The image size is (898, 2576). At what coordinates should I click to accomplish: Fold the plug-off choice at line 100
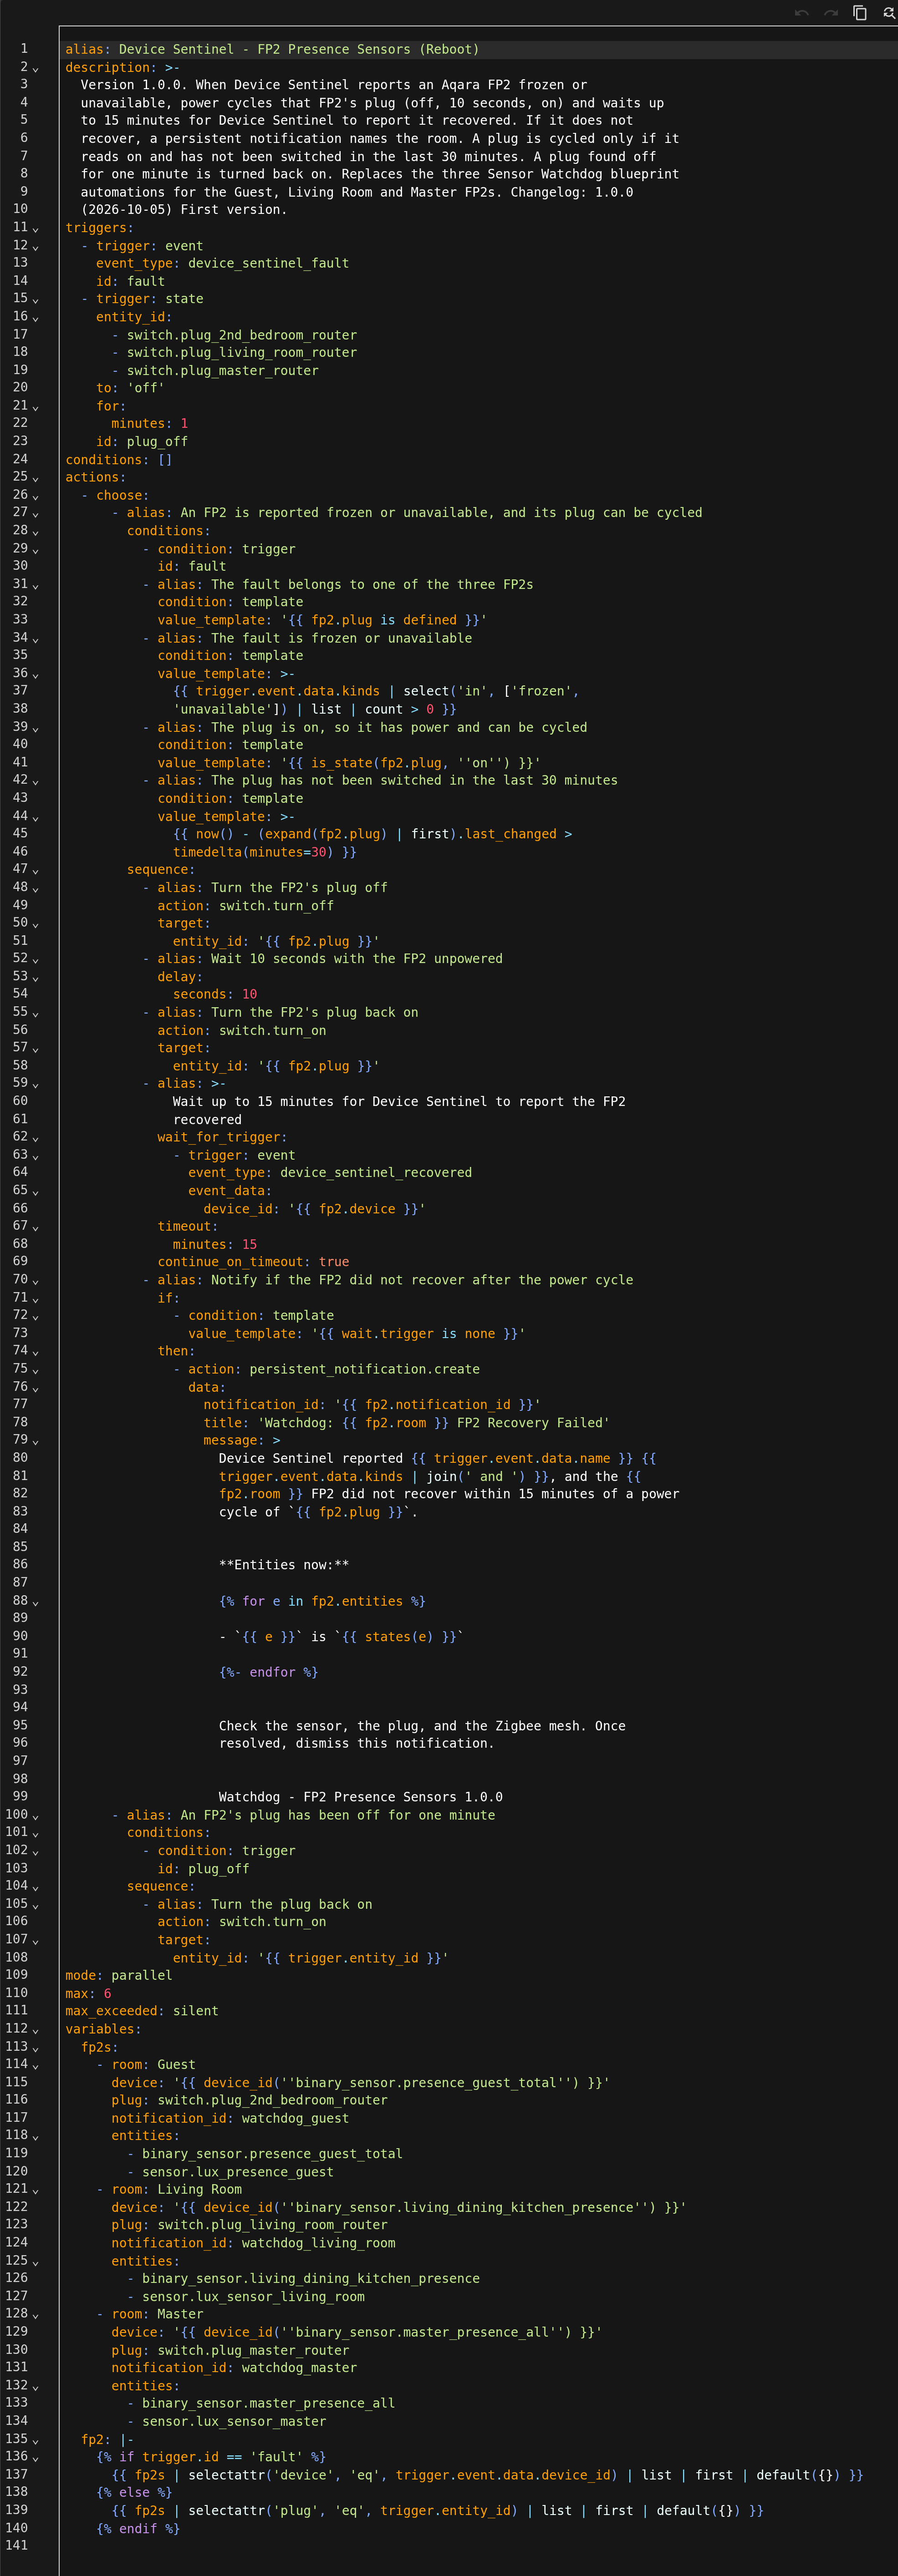[36, 1815]
